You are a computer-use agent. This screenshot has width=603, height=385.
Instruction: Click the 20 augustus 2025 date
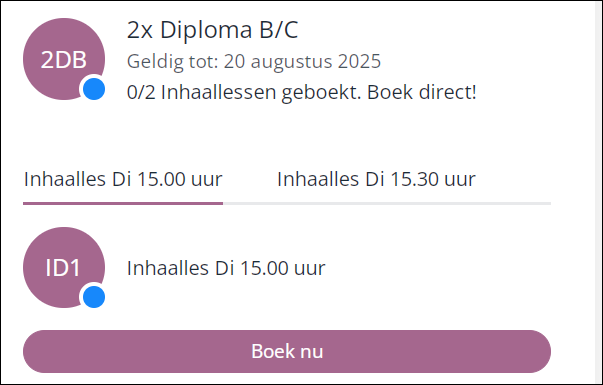pyautogui.click(x=302, y=61)
